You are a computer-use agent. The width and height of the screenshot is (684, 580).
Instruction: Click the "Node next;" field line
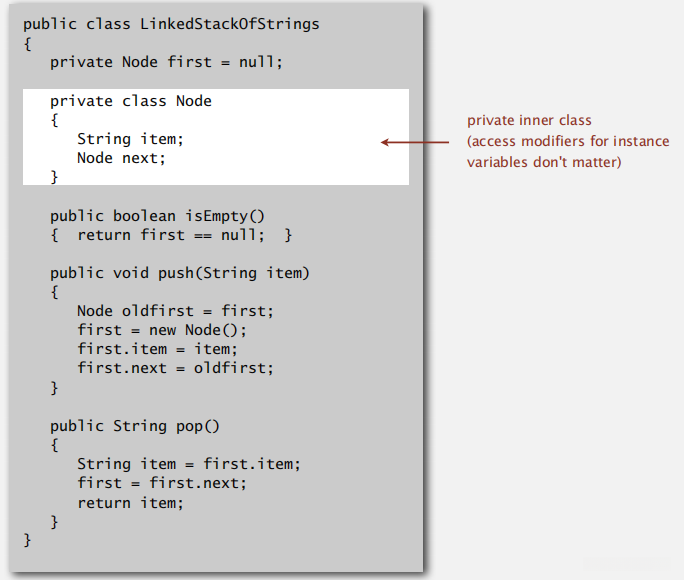[x=121, y=158]
